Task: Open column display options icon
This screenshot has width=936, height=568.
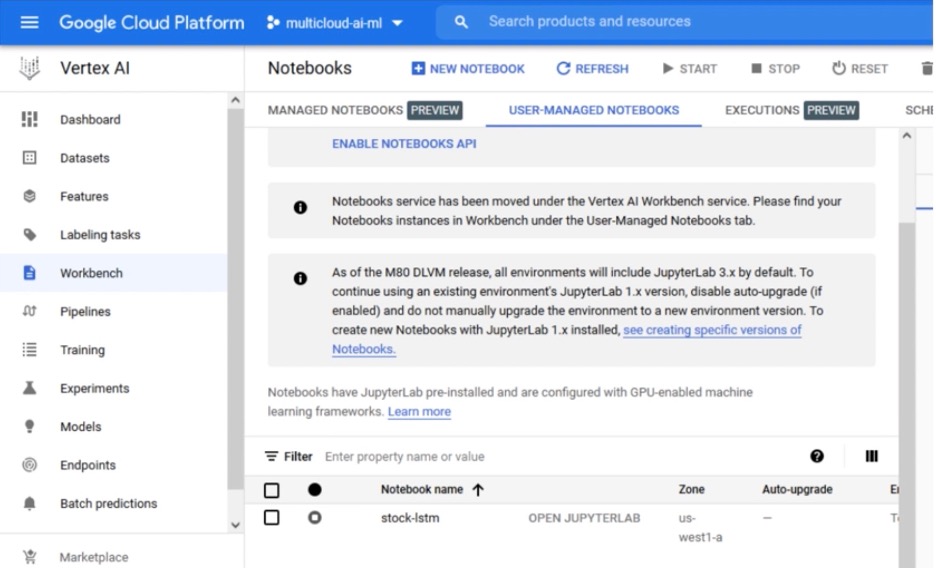Action: pos(871,456)
